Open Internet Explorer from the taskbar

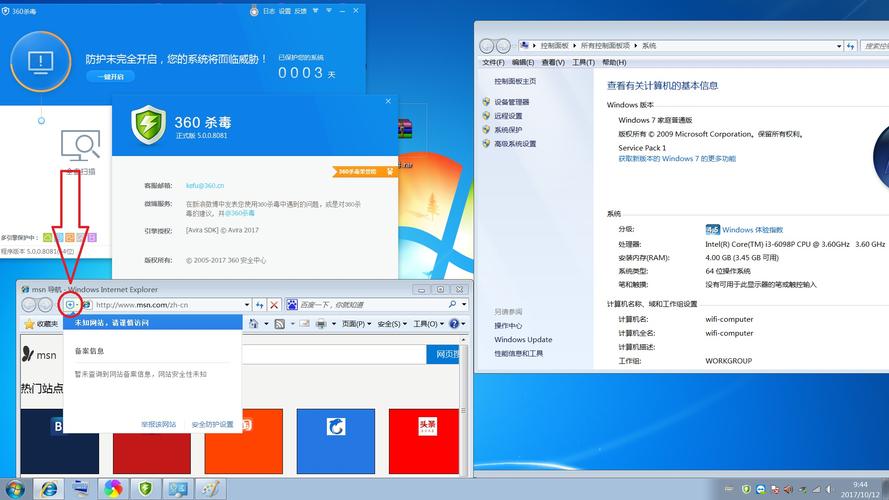(x=49, y=489)
